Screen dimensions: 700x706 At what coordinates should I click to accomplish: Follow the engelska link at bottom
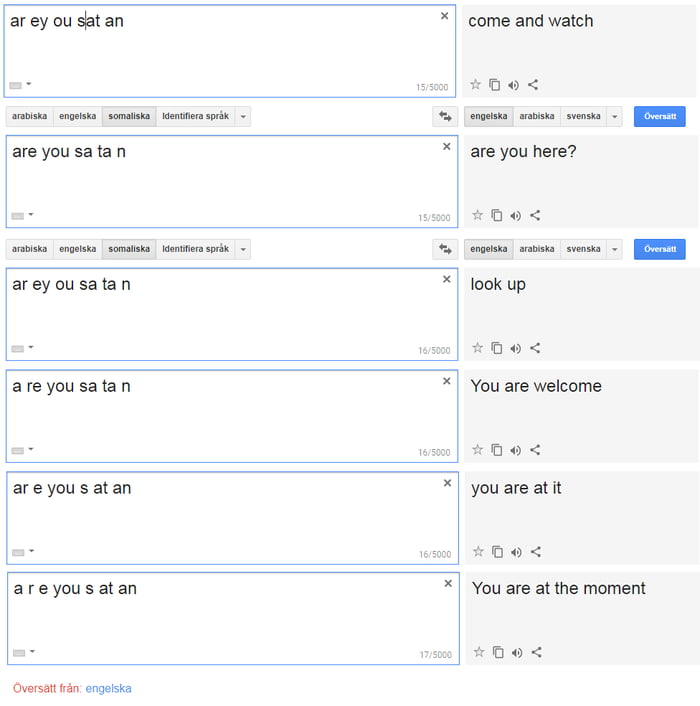pos(108,688)
